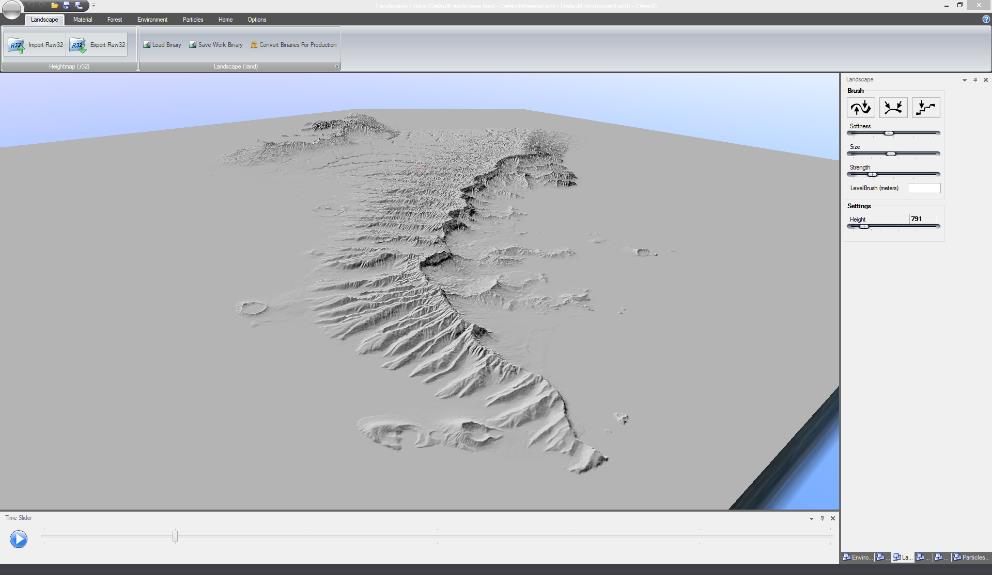
Task: Click Import Raw32 heightmap button
Action: point(35,45)
